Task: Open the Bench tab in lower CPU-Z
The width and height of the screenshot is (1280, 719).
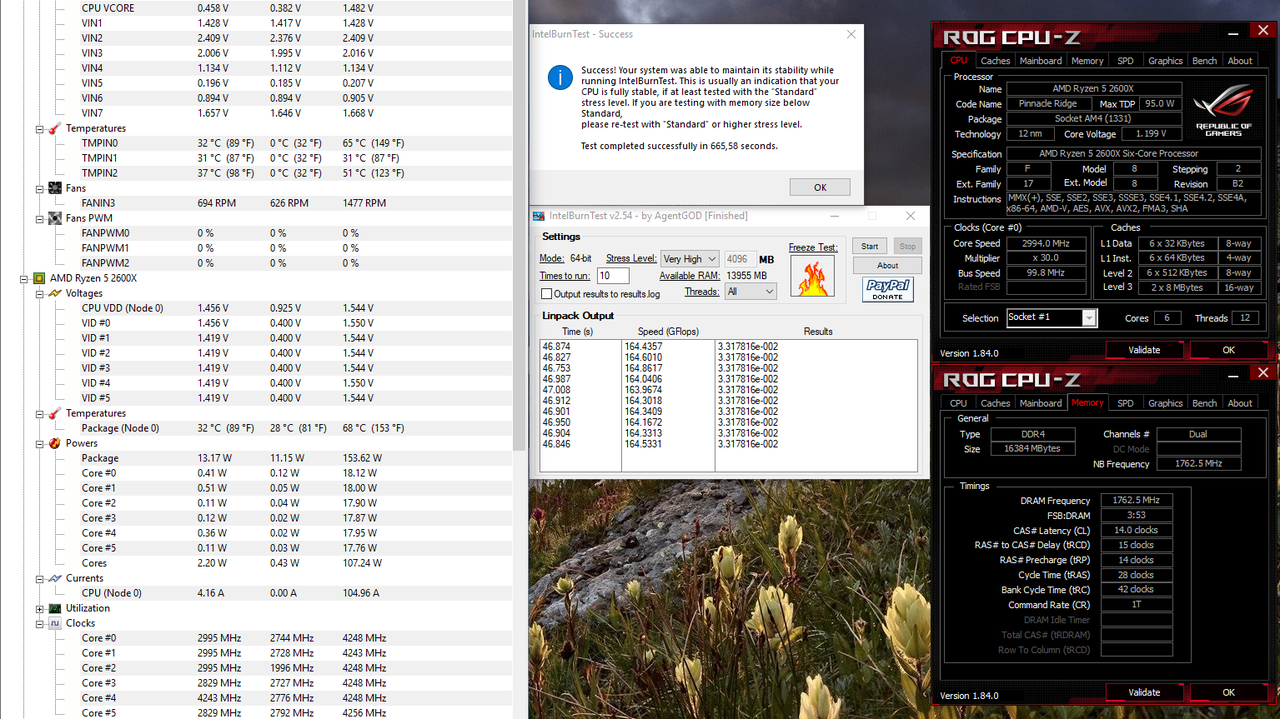Action: [1204, 403]
